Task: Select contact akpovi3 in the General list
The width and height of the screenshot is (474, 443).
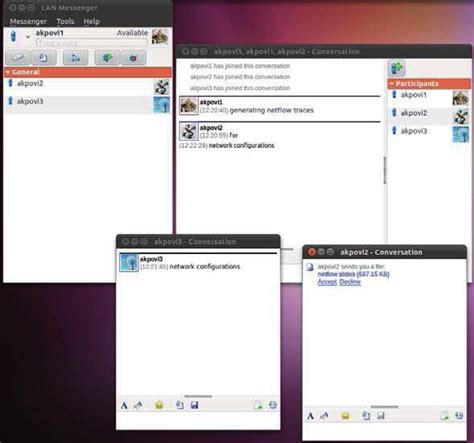Action: (88, 104)
